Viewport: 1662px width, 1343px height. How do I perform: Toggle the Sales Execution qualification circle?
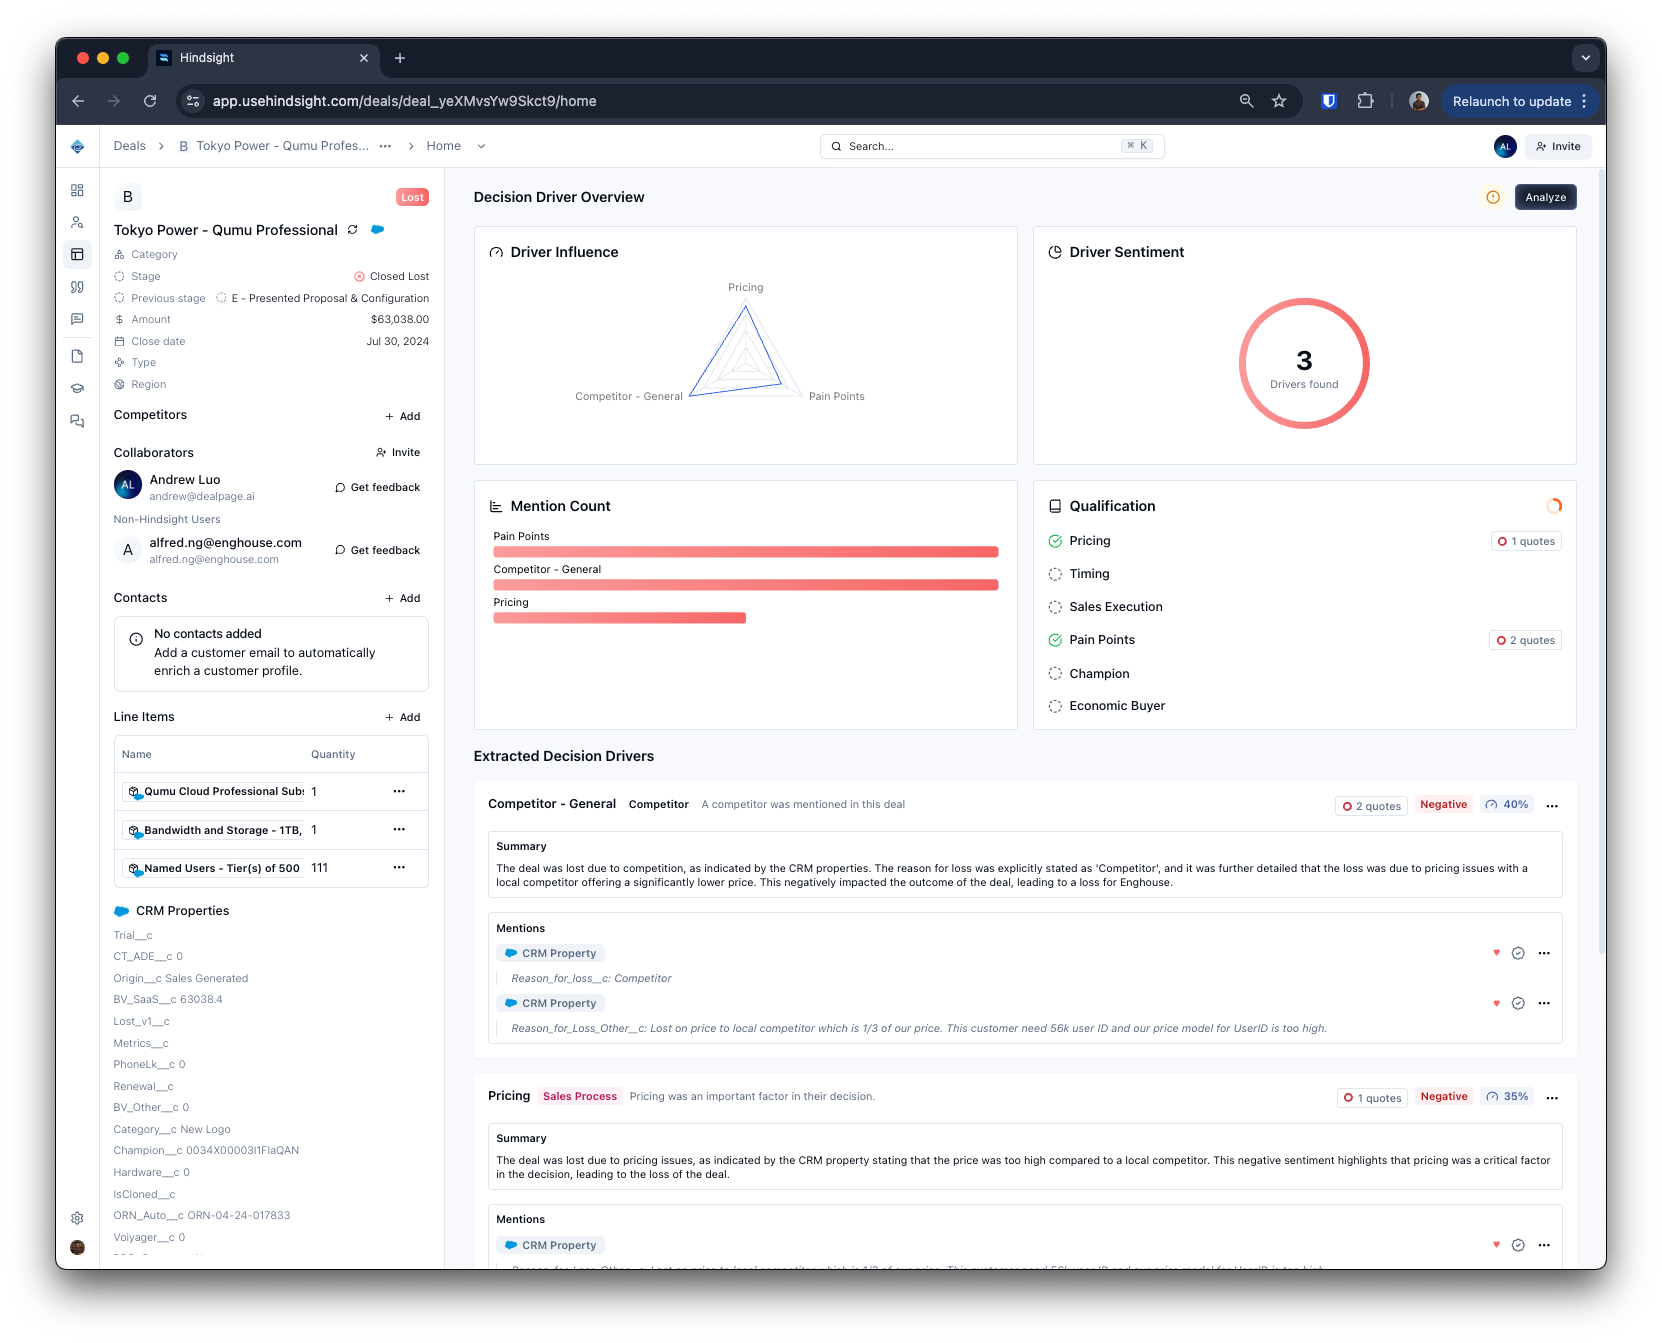pos(1055,607)
